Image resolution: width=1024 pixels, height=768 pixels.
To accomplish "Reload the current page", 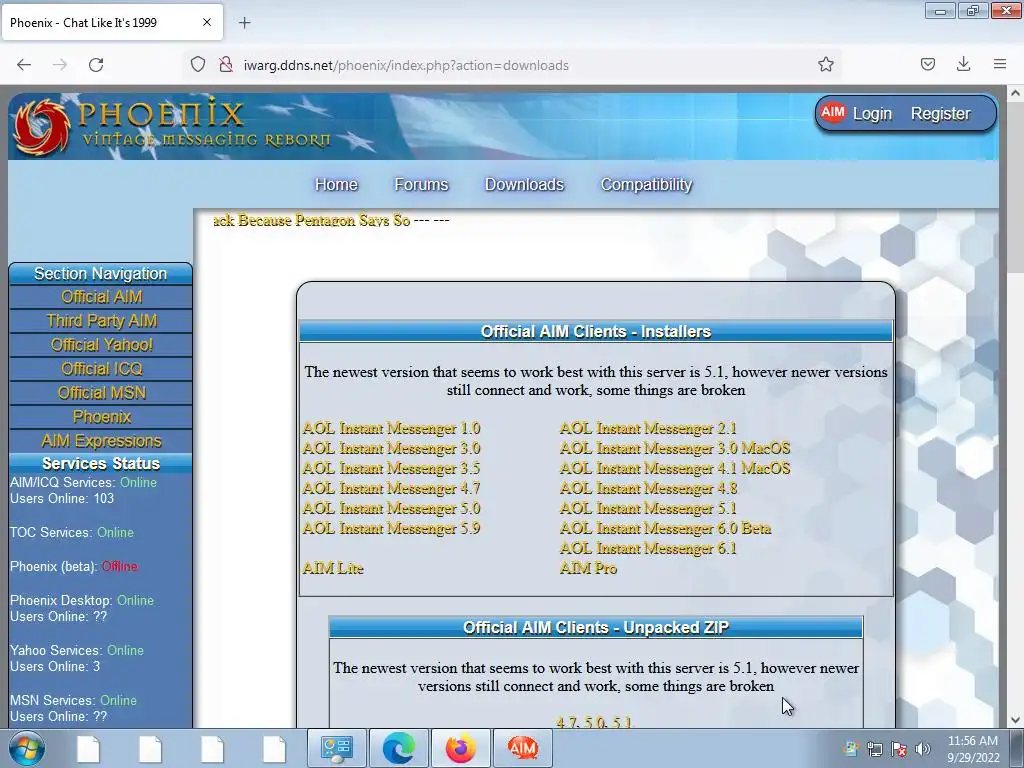I will tap(96, 65).
